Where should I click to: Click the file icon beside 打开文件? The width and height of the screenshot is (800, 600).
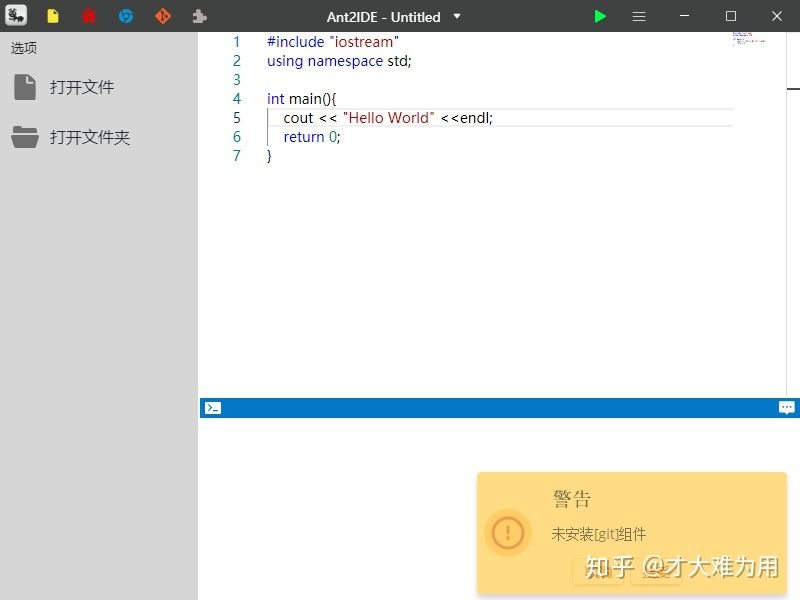25,87
